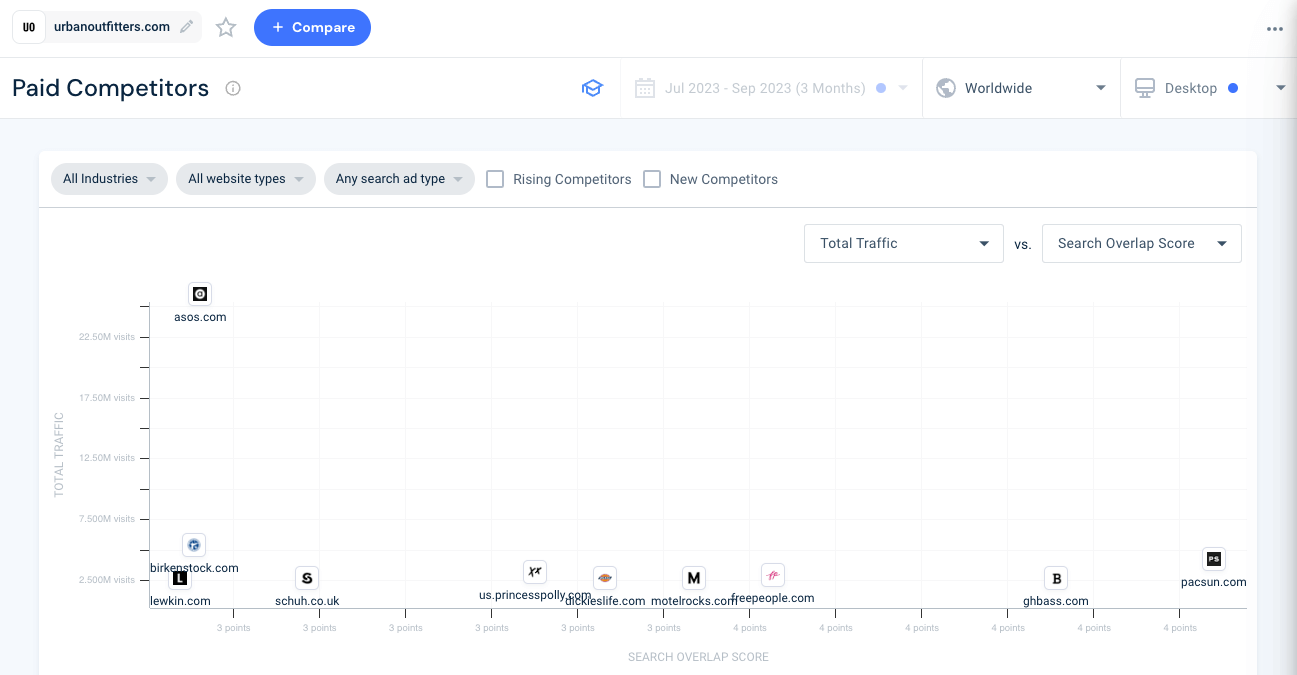Open the Jul 2023 - Sep 2023 date range picker
Screen dimensions: 1297x675
[770, 88]
